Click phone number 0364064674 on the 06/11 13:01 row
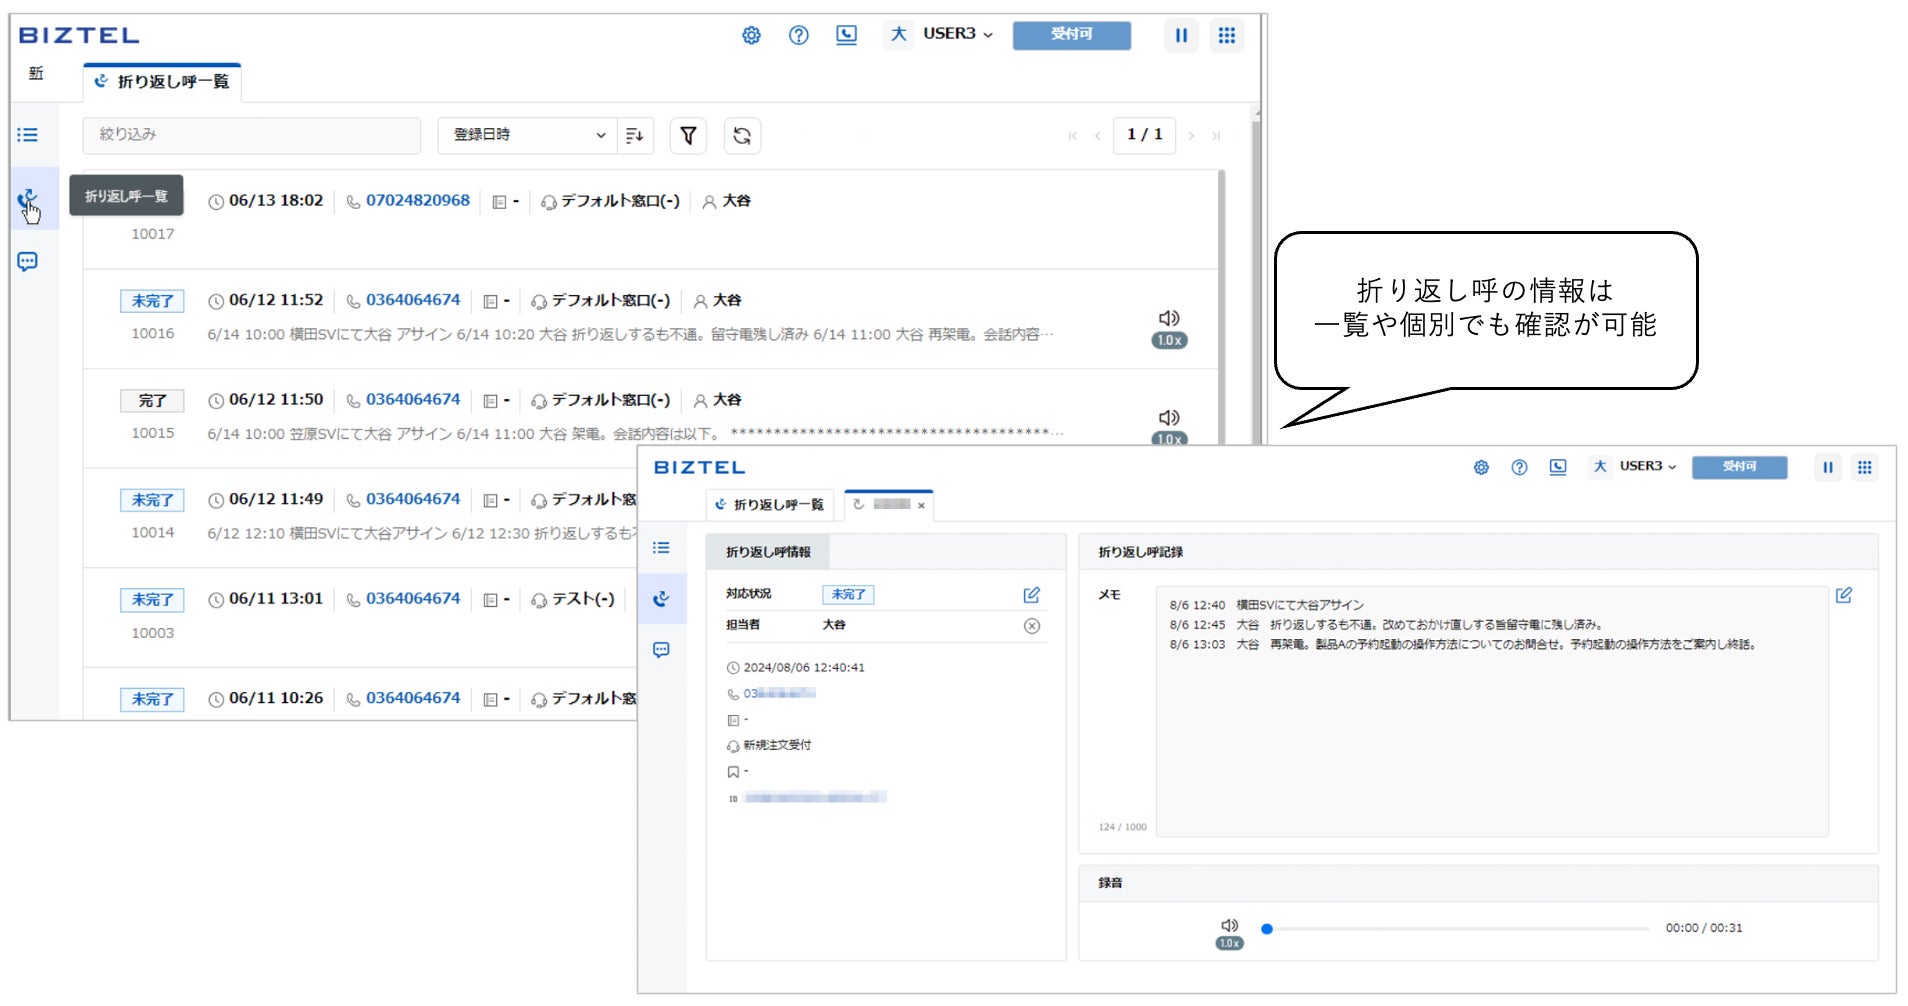1908x1006 pixels. (413, 599)
